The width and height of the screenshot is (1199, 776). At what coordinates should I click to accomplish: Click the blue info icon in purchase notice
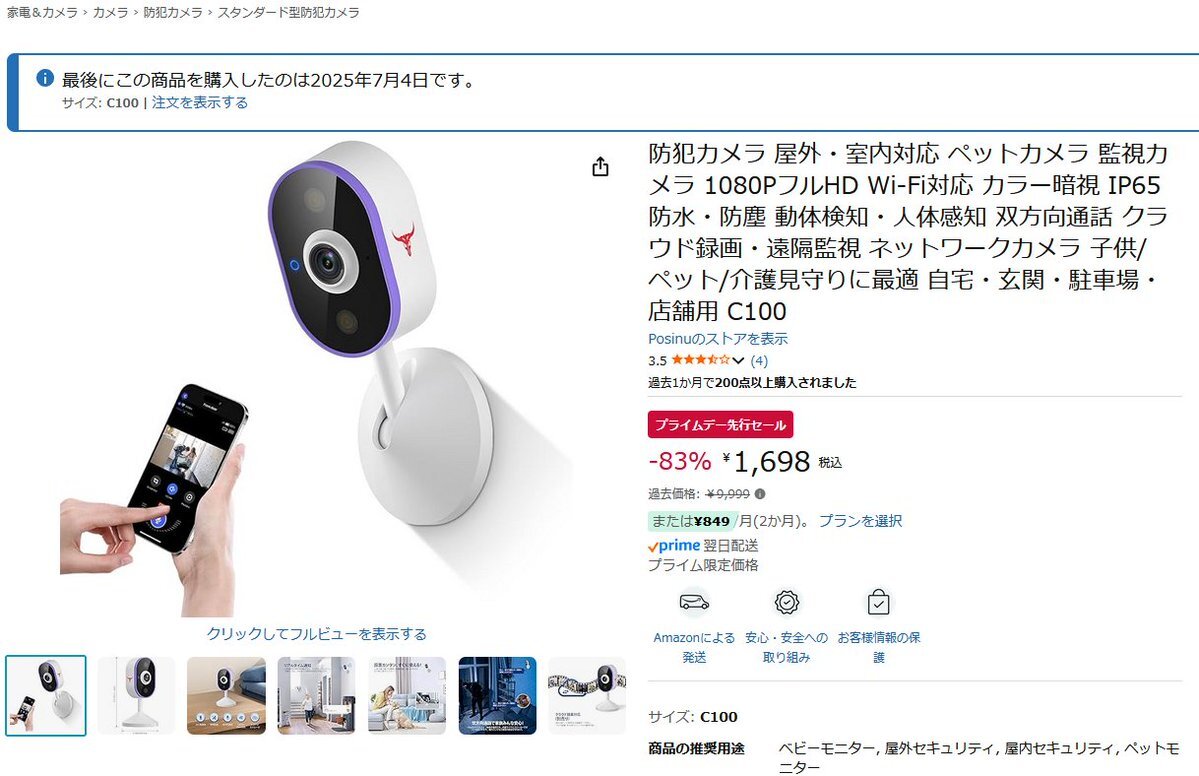tap(45, 78)
